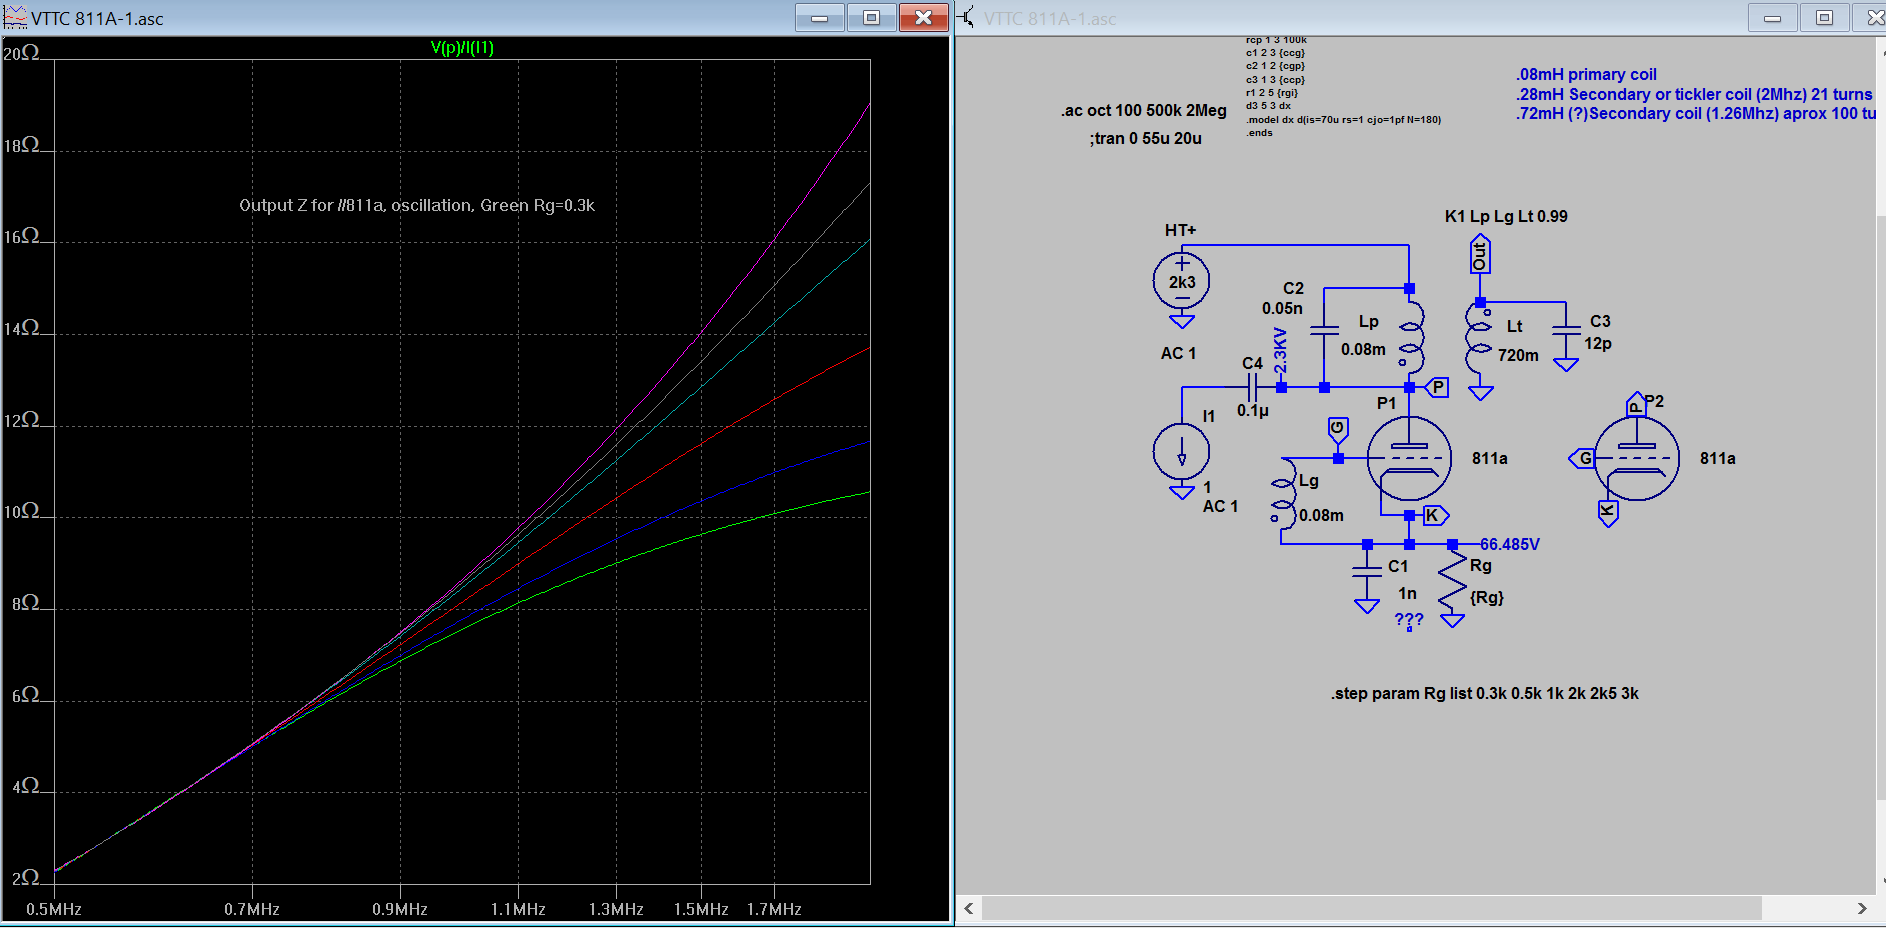Click the .72mH Secondary coil note
1886x929 pixels.
(x=1696, y=113)
